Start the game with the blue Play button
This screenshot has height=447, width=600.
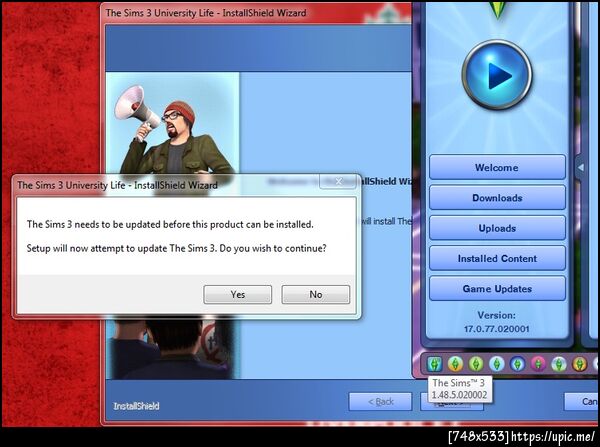click(x=497, y=75)
